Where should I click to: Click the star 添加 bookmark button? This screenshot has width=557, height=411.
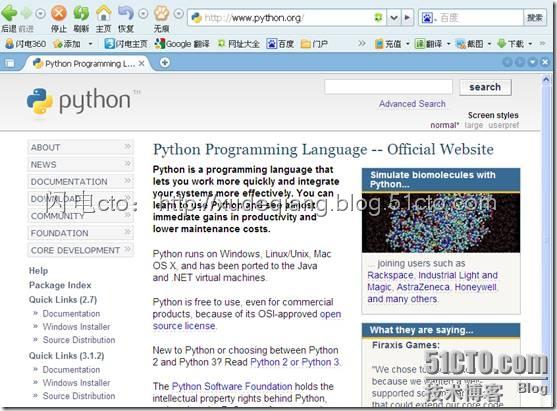click(x=67, y=44)
